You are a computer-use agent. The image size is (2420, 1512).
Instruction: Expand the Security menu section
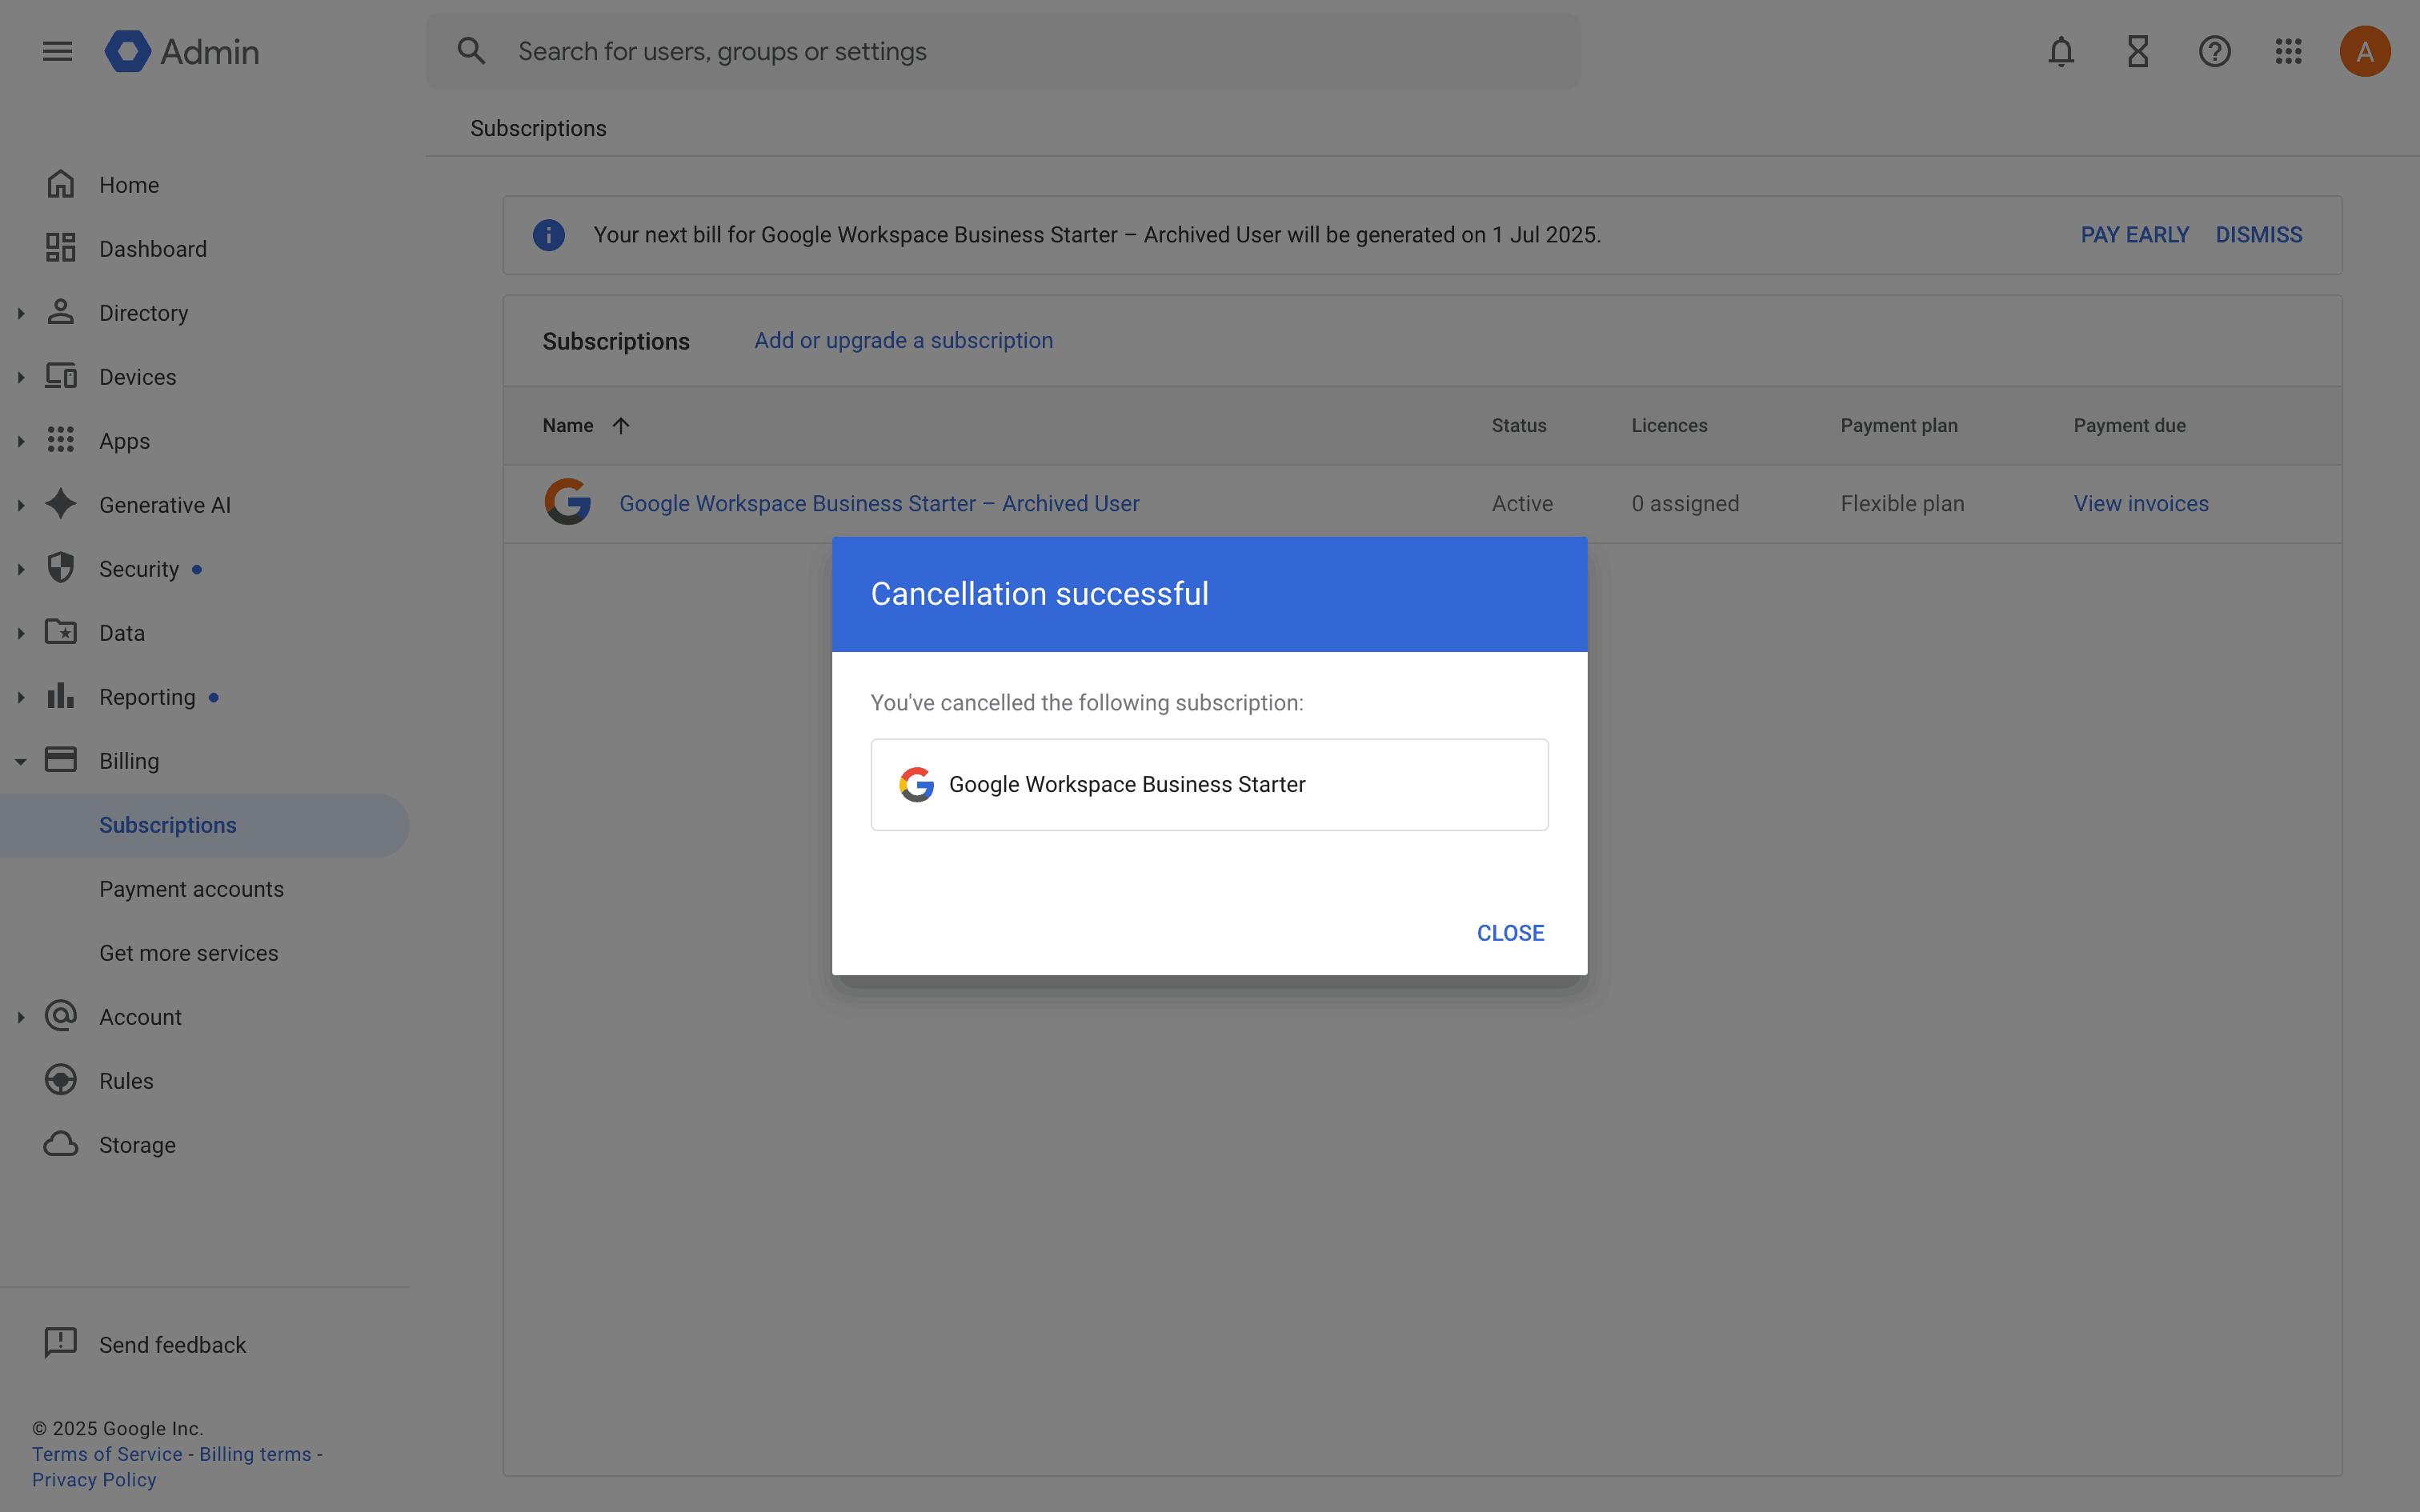coord(21,569)
